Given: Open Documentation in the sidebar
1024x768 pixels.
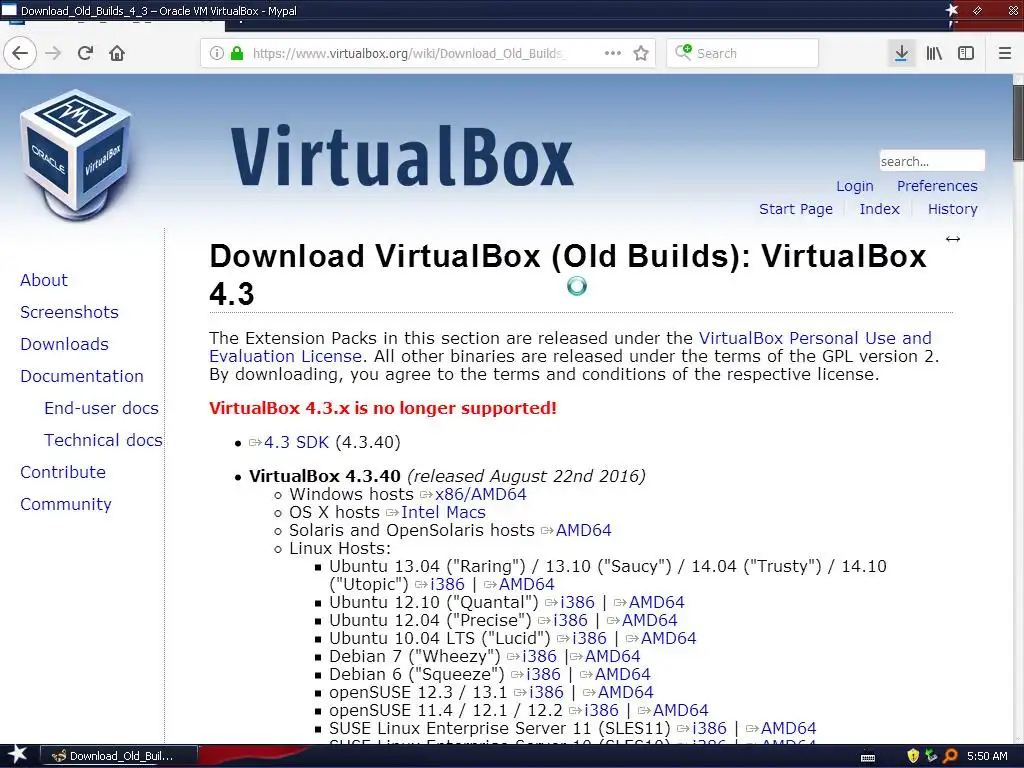Looking at the screenshot, I should 82,376.
